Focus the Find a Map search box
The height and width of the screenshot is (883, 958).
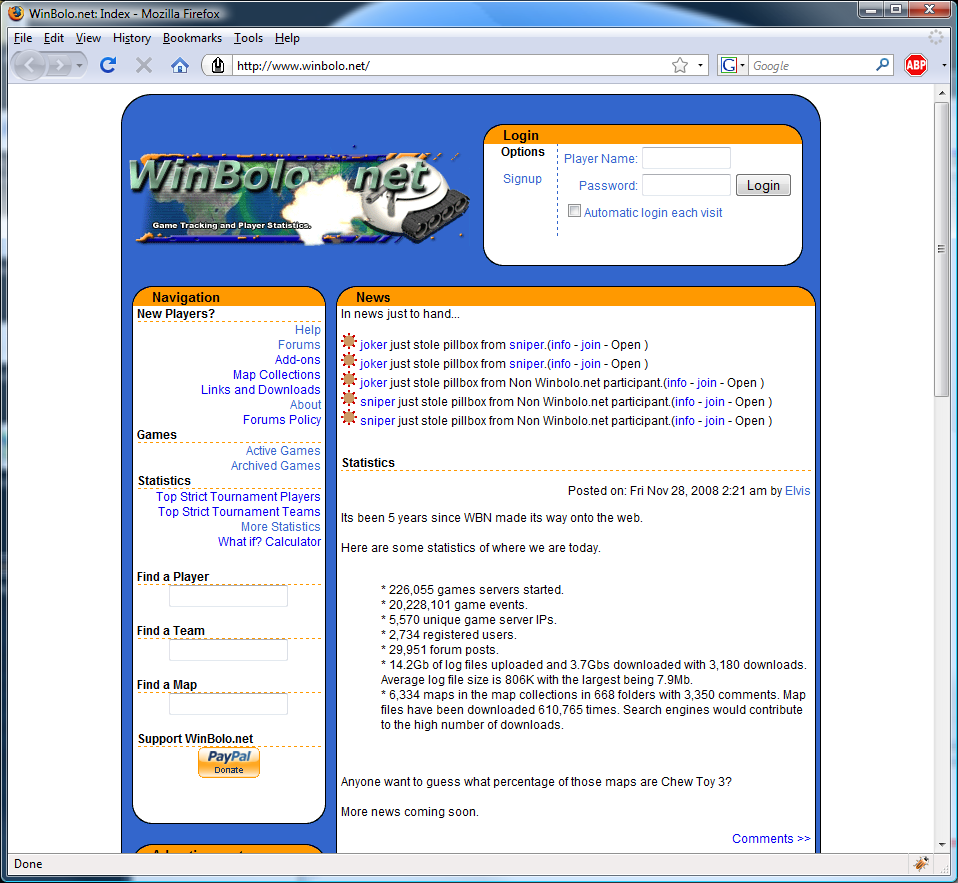[x=228, y=704]
